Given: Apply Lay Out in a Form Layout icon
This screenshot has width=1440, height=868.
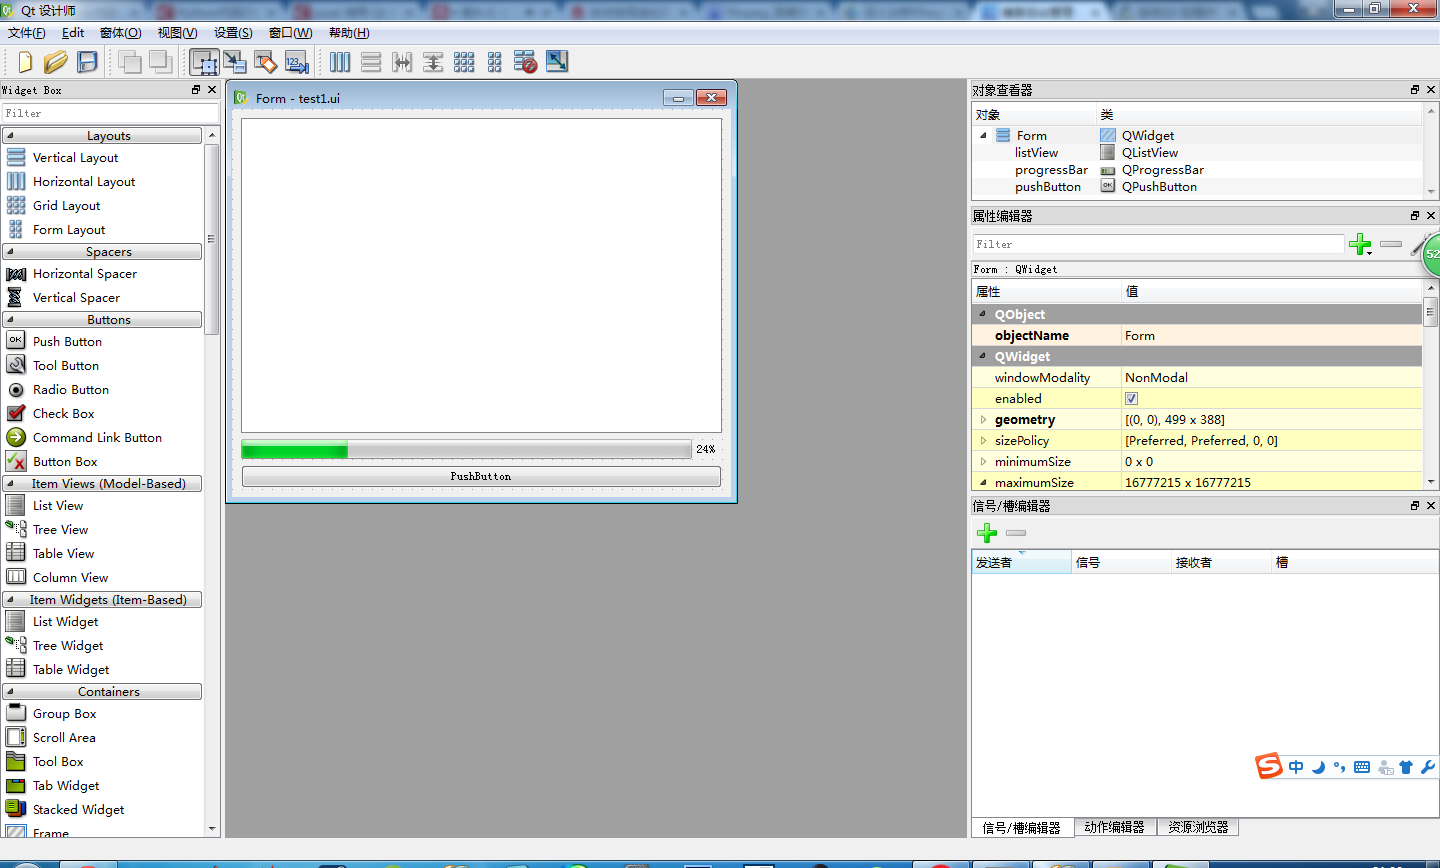Looking at the screenshot, I should tap(495, 62).
